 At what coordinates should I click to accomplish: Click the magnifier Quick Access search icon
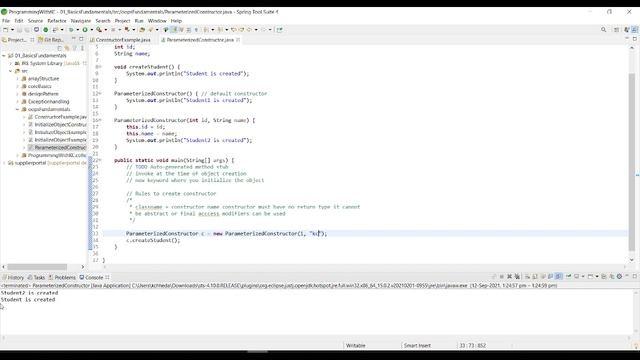(x=603, y=29)
